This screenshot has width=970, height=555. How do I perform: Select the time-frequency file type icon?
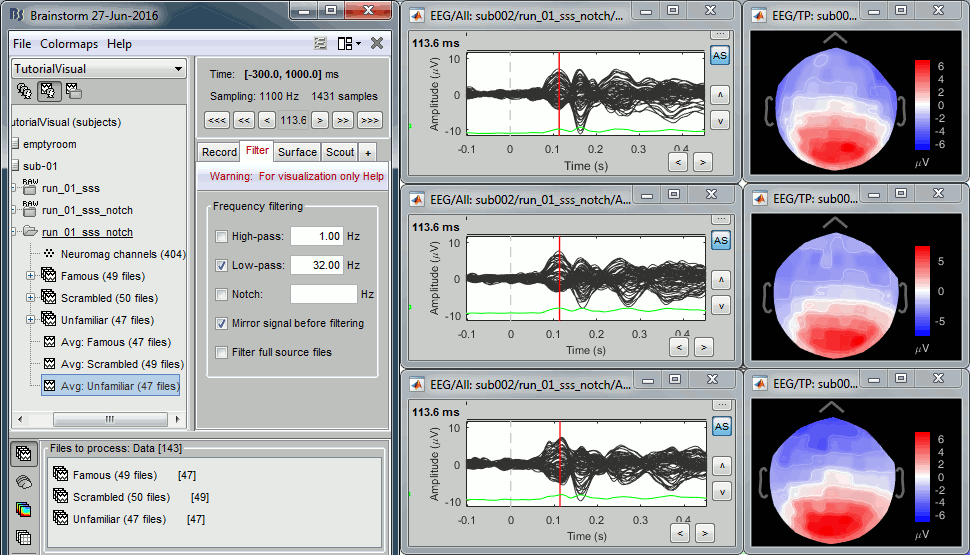click(x=23, y=509)
